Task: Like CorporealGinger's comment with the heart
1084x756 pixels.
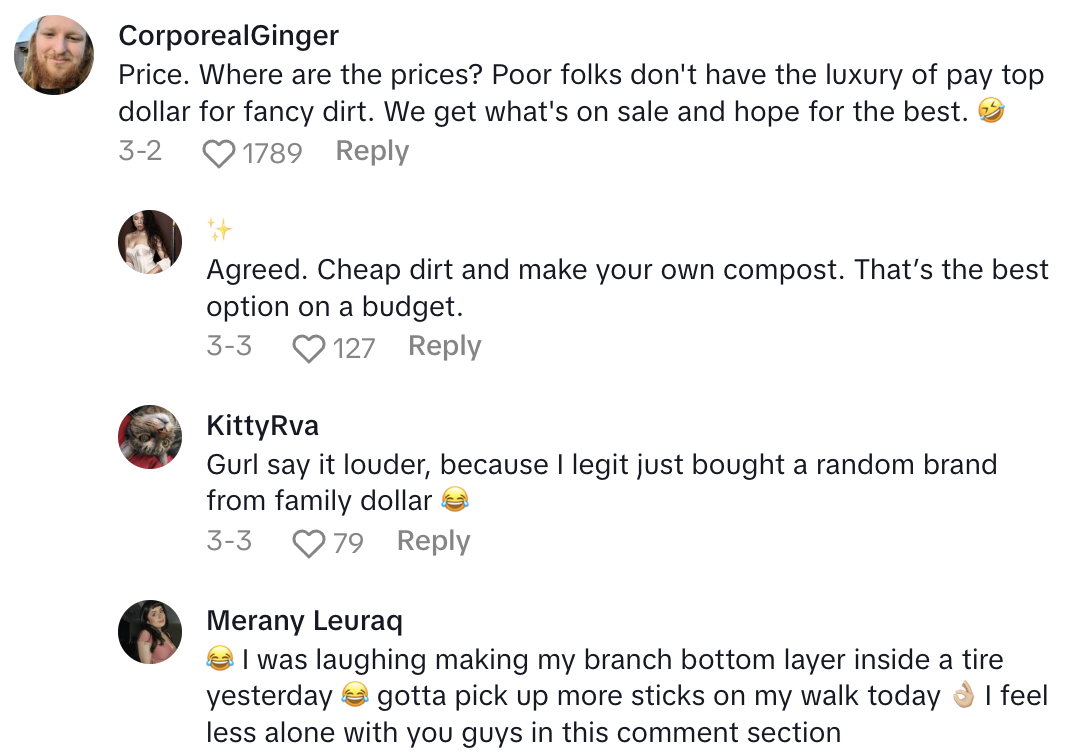Action: 219,153
